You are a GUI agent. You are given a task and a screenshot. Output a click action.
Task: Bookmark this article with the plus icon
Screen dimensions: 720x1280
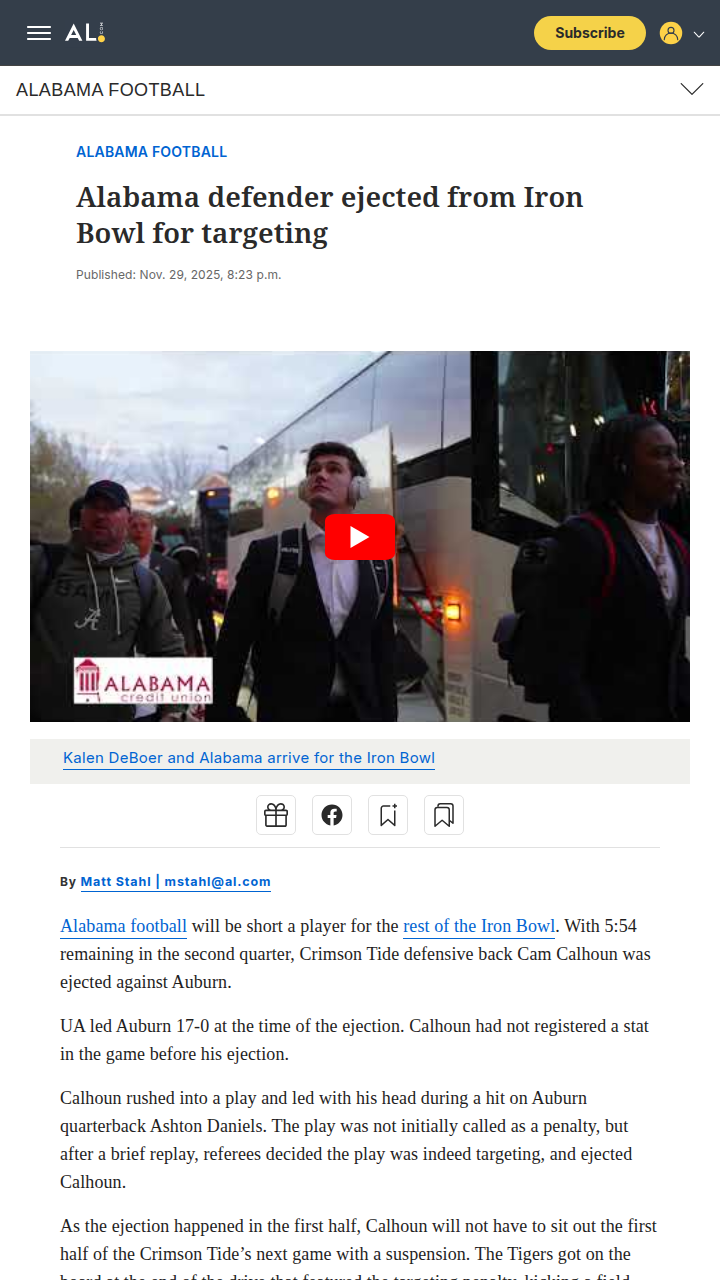(388, 815)
